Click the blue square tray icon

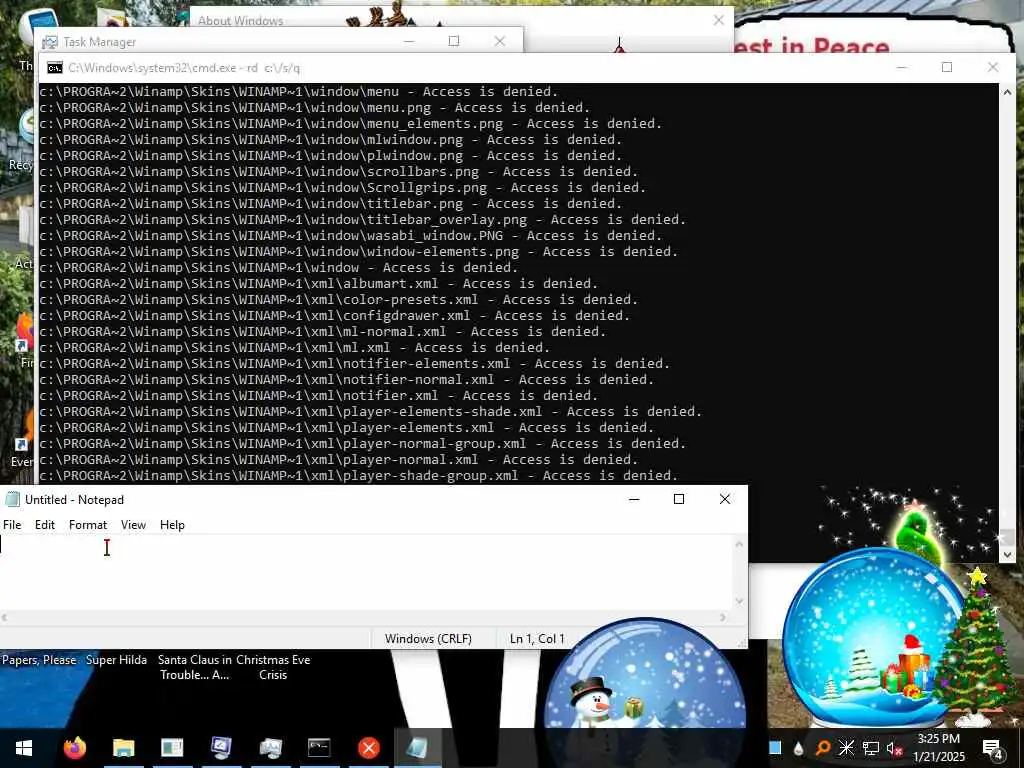point(775,748)
